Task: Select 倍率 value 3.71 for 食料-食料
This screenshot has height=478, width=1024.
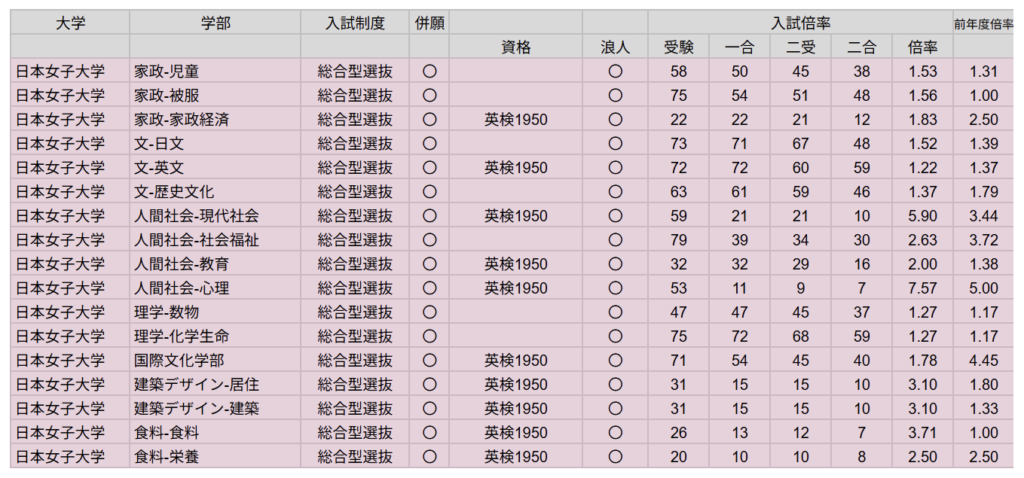Action: [x=923, y=433]
